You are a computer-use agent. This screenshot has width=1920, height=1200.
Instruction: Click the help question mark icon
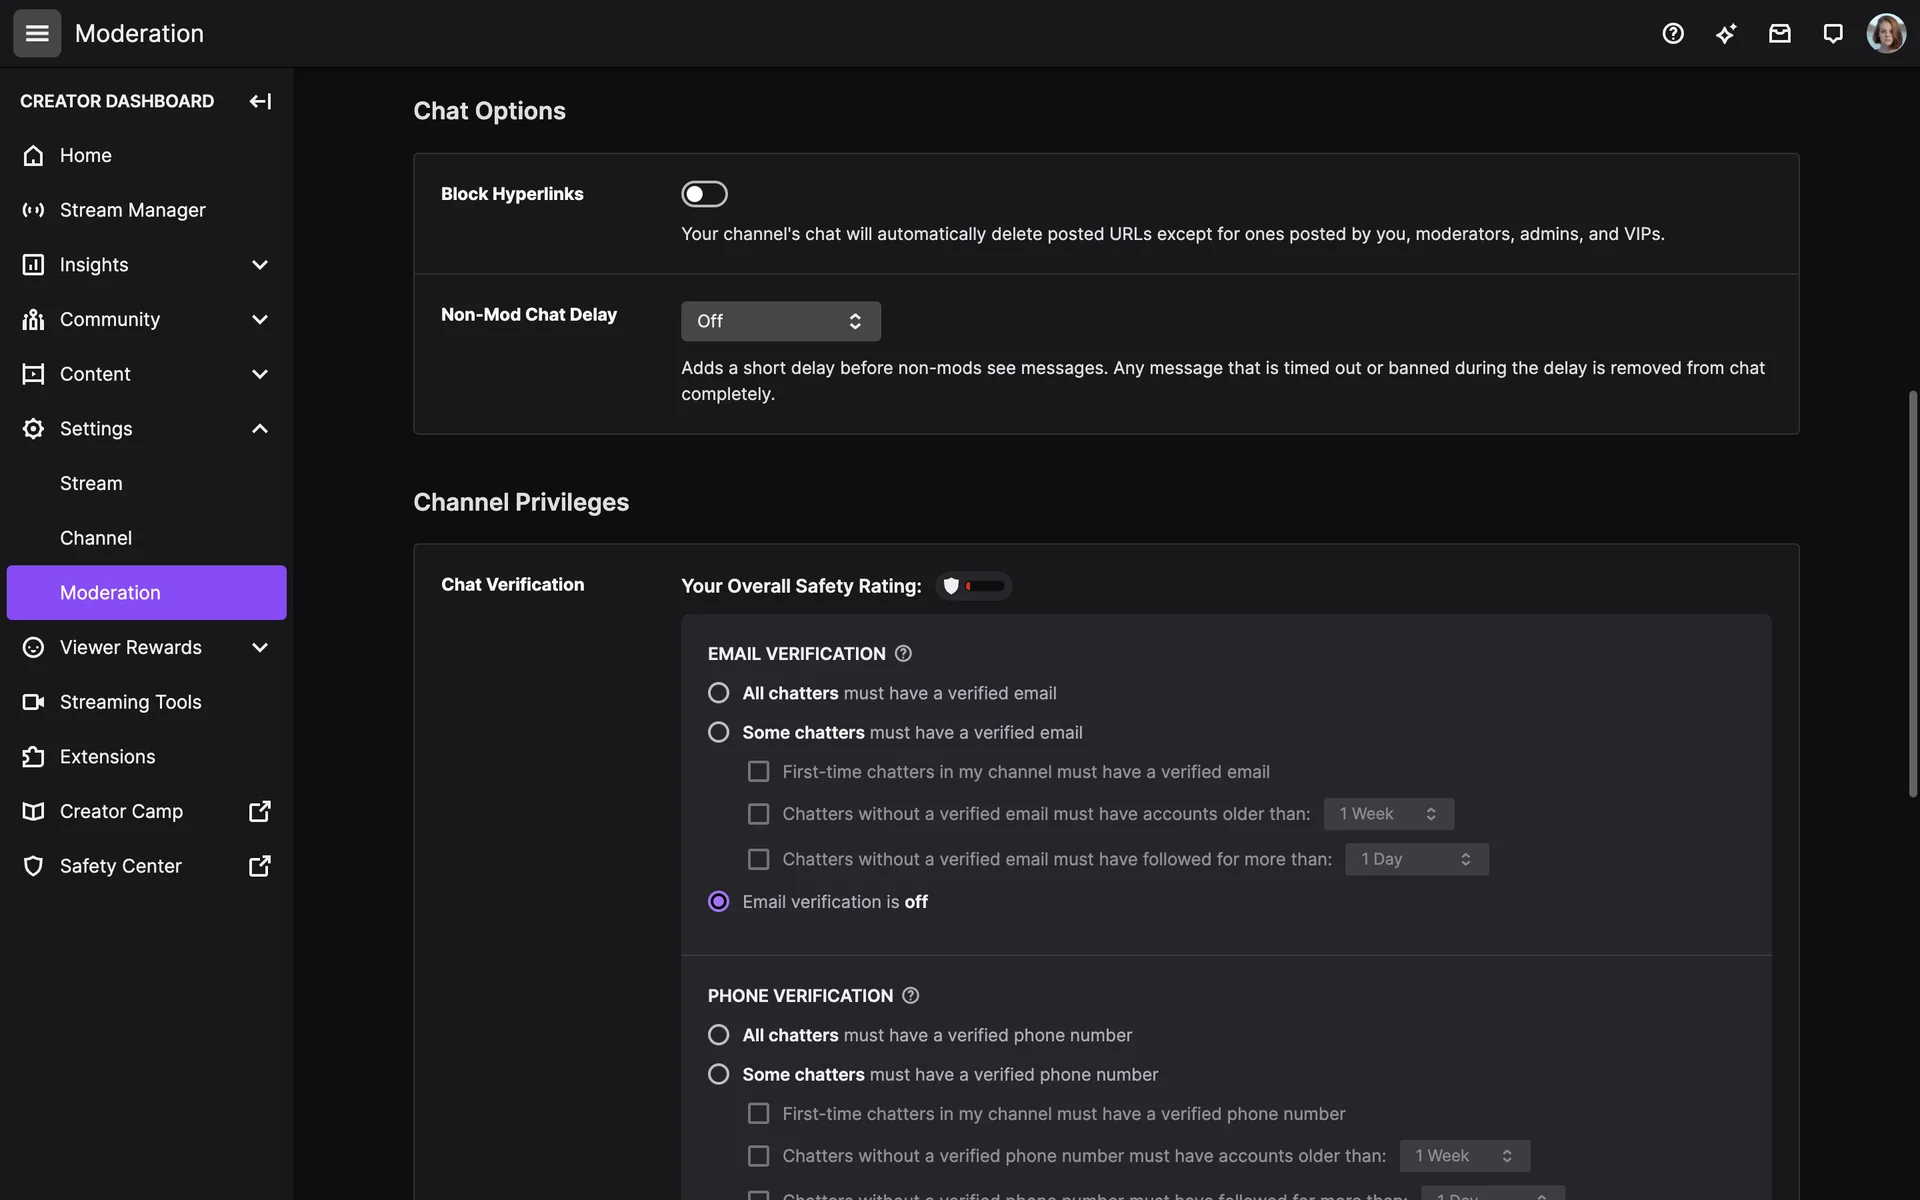[1673, 33]
